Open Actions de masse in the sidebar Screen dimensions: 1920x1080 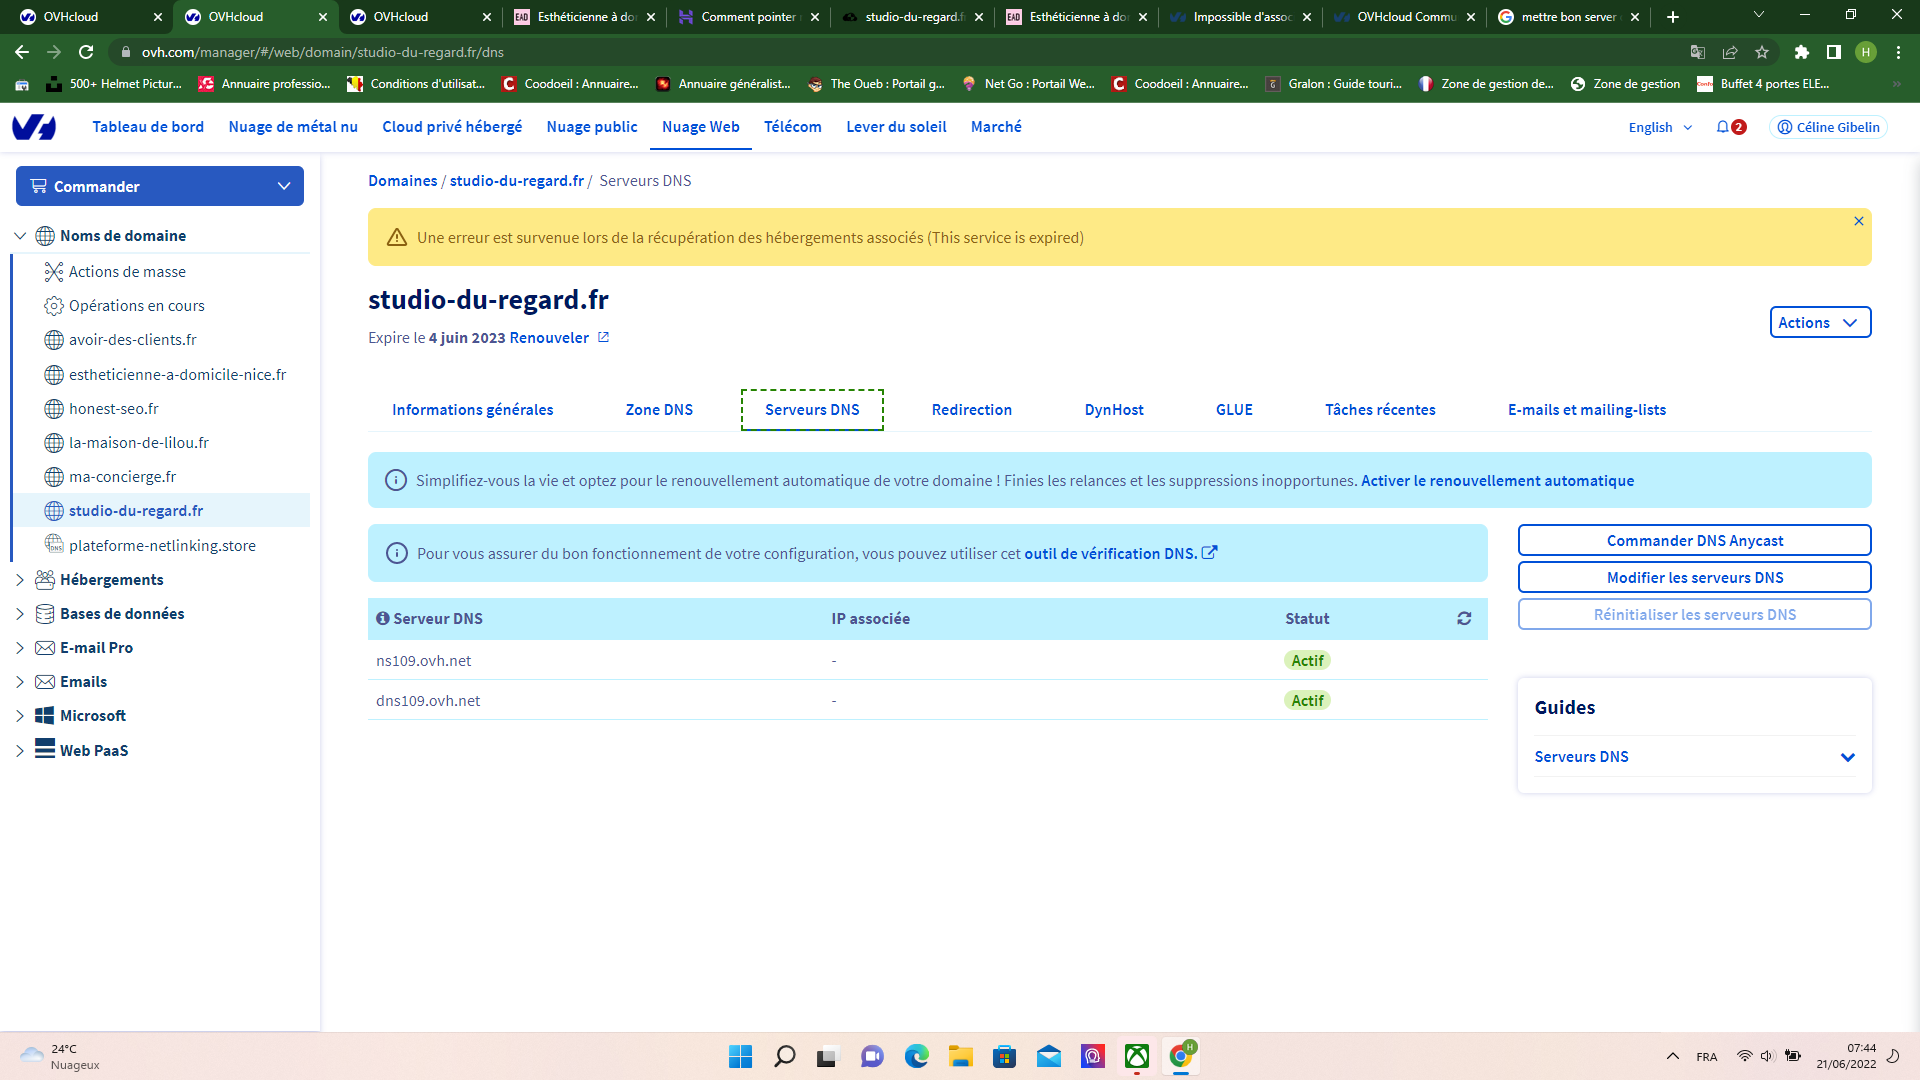127,272
